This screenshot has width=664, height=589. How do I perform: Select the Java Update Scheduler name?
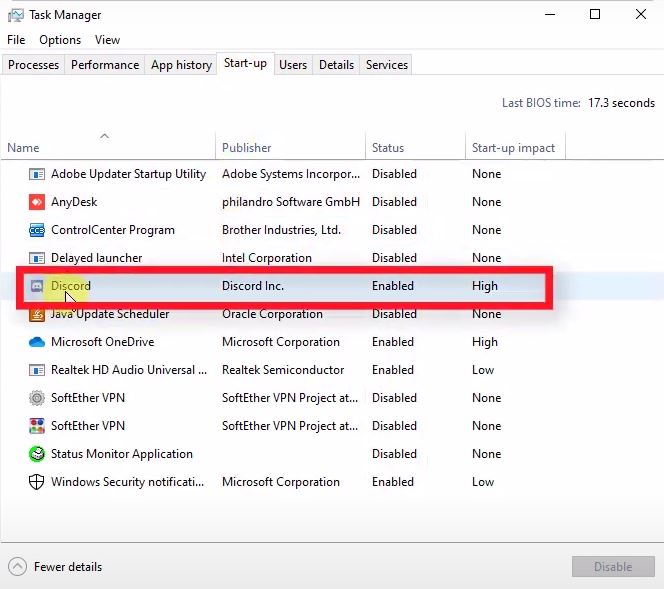coord(110,314)
